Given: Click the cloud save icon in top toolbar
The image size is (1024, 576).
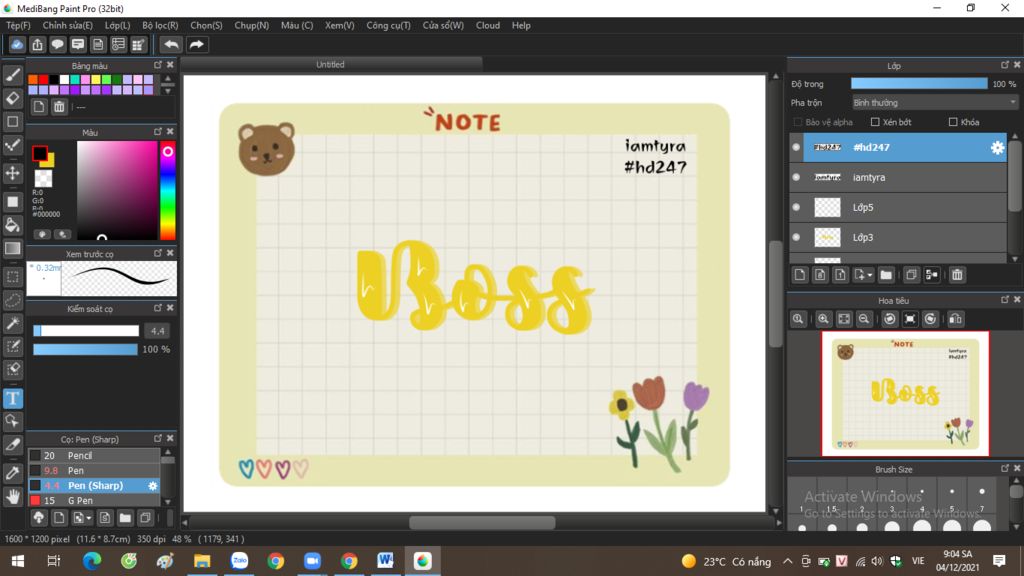Looking at the screenshot, I should tap(17, 44).
